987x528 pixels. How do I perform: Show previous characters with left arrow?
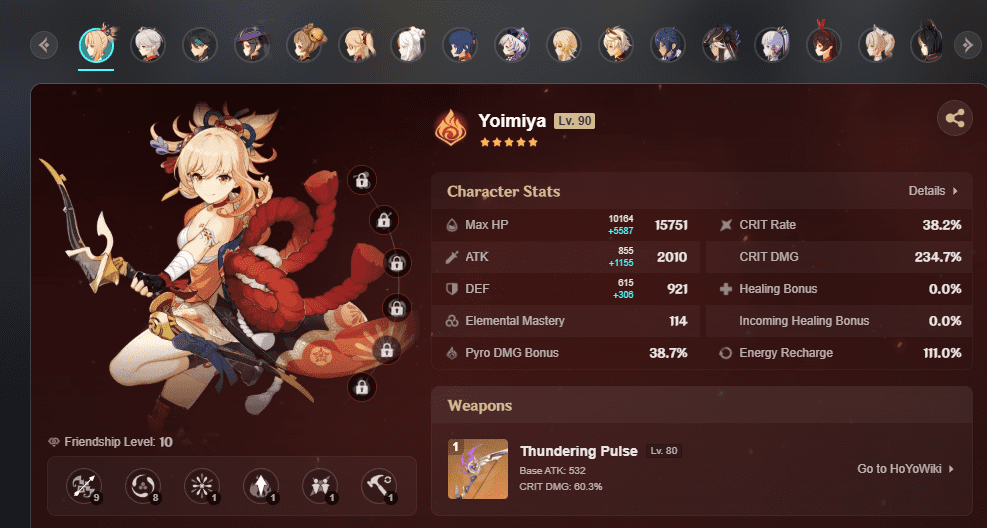click(x=44, y=45)
